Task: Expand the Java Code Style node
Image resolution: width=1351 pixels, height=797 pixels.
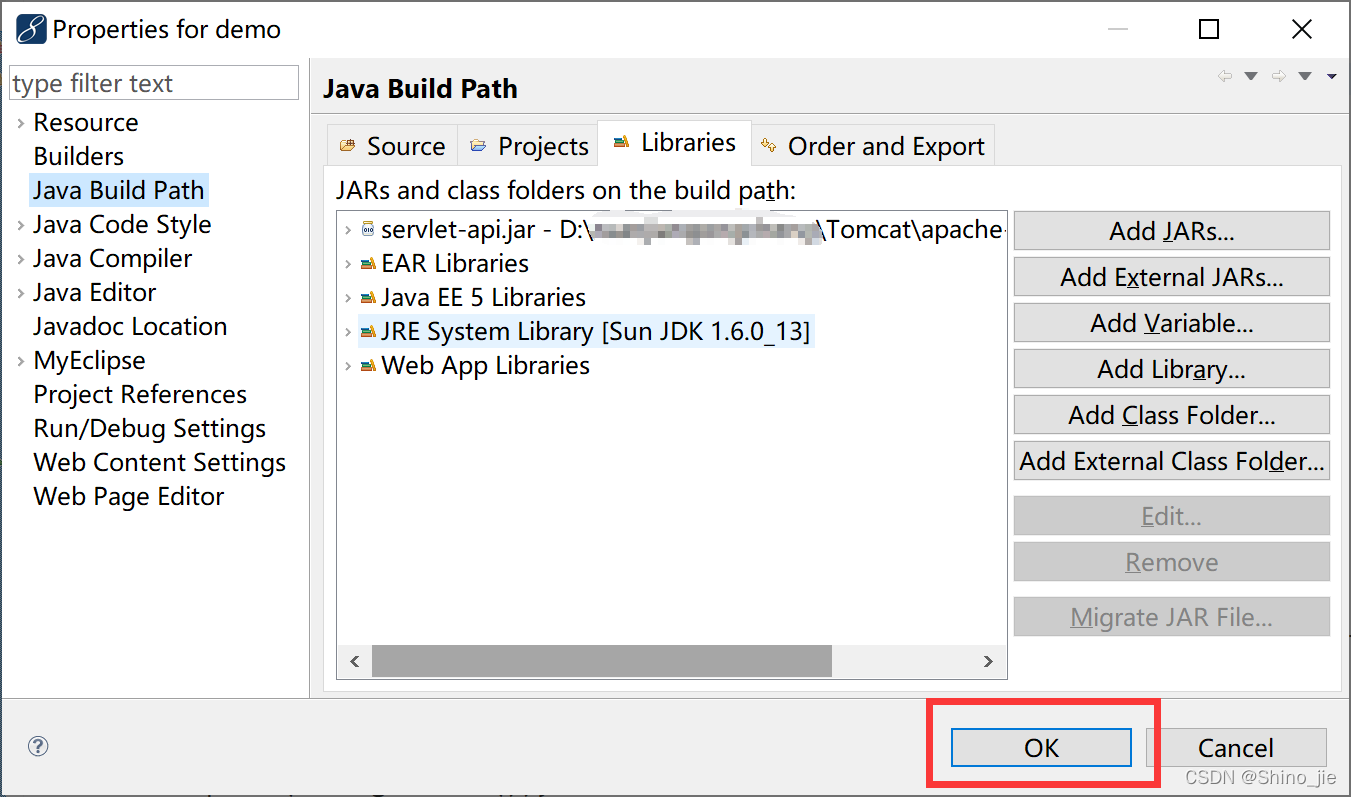Action: point(21,225)
